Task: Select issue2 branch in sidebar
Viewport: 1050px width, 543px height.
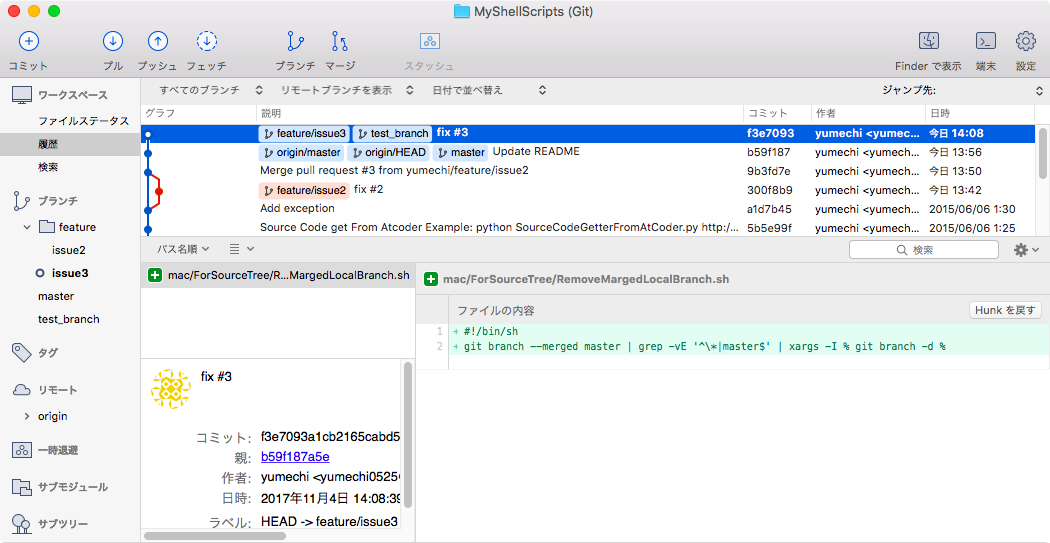Action: tap(68, 250)
